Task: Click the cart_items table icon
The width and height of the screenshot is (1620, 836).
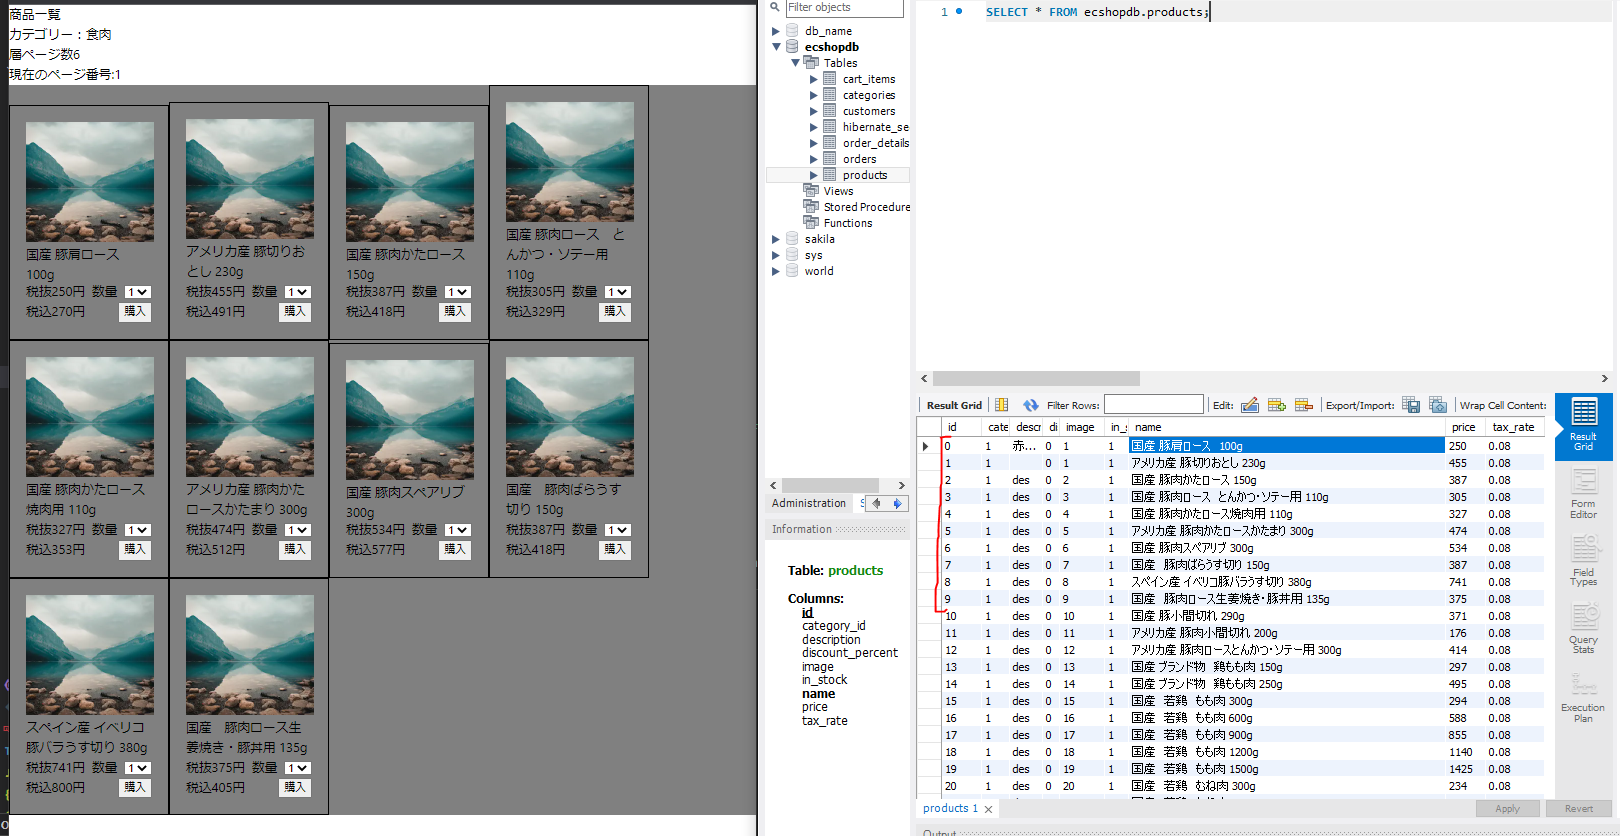Action: [x=830, y=79]
